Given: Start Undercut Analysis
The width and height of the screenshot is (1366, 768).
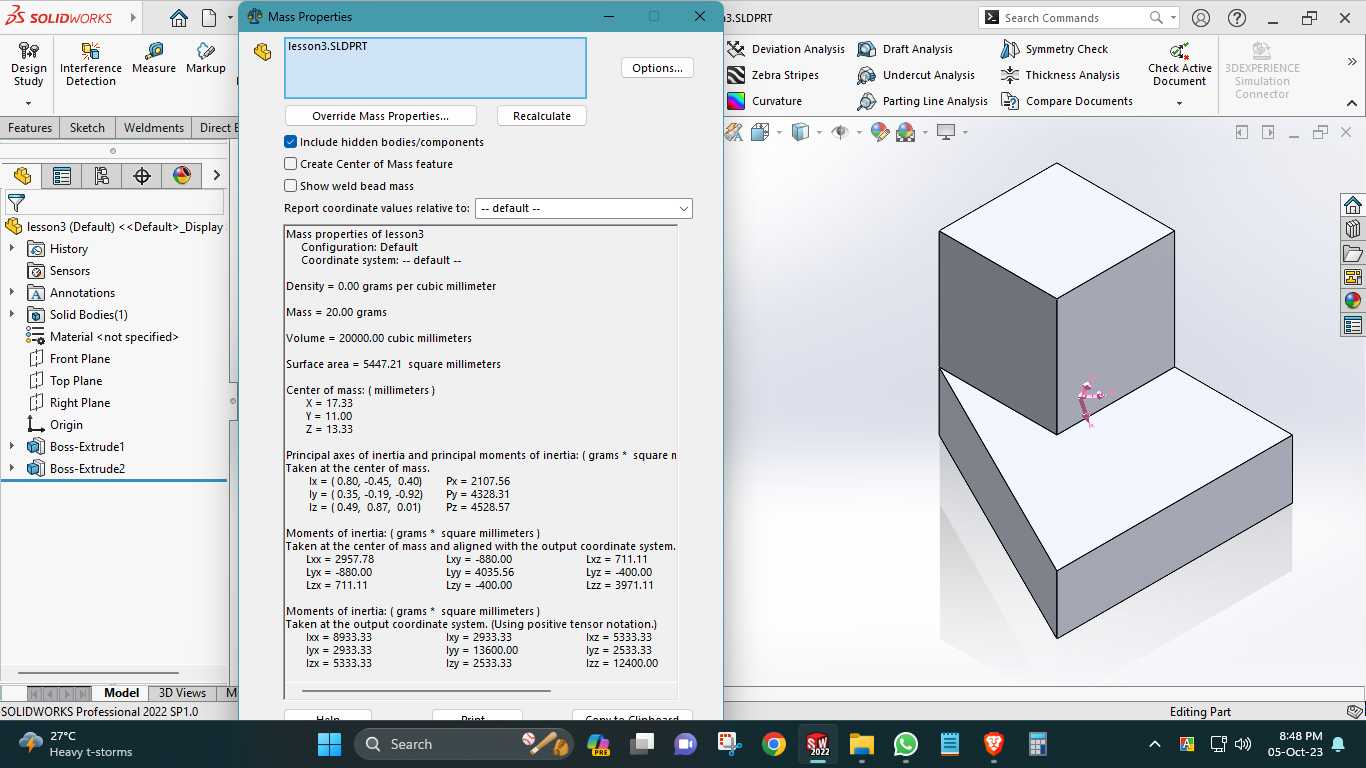Looking at the screenshot, I should pos(916,75).
